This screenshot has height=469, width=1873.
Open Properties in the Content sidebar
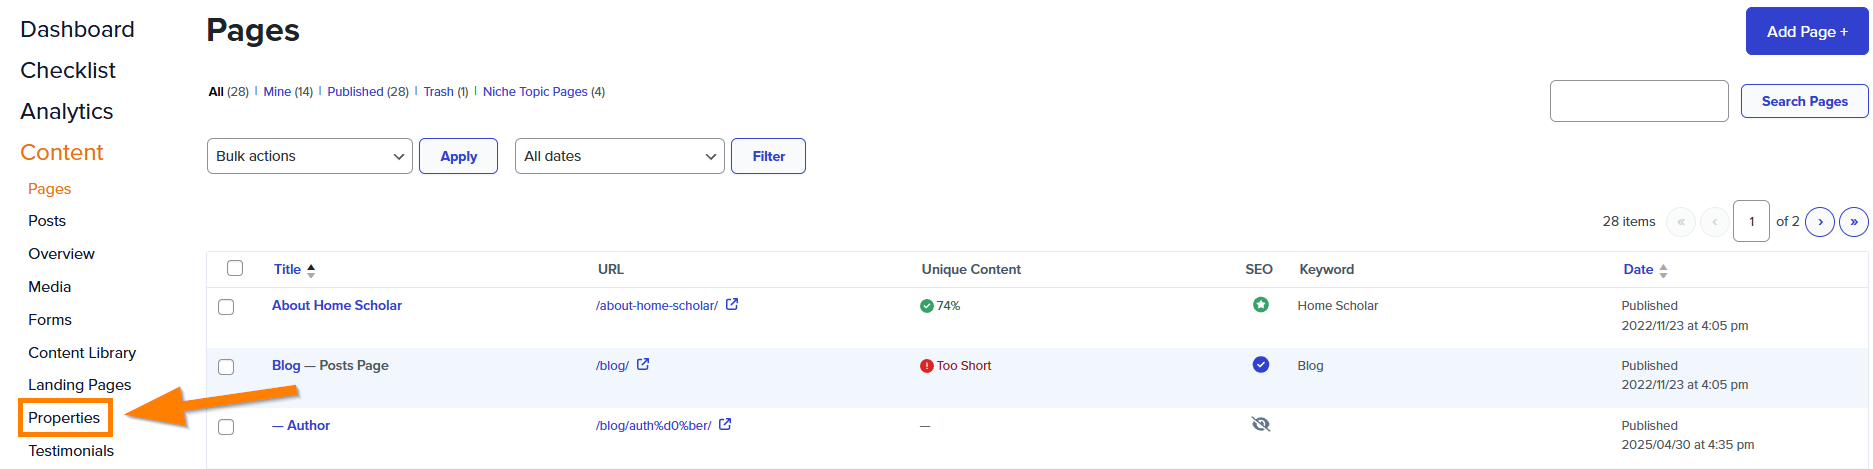64,418
